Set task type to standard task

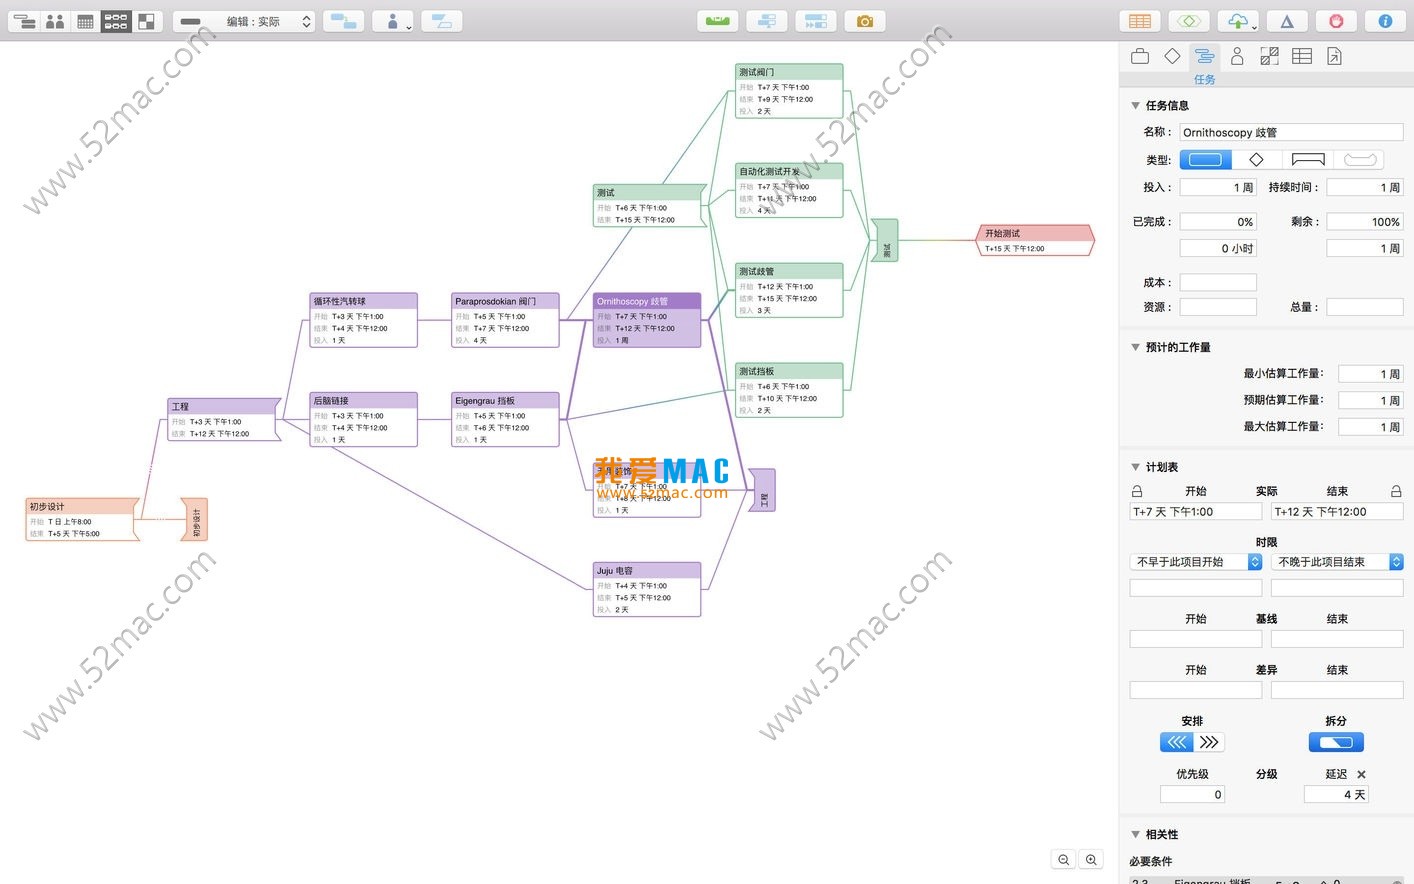[x=1205, y=159]
